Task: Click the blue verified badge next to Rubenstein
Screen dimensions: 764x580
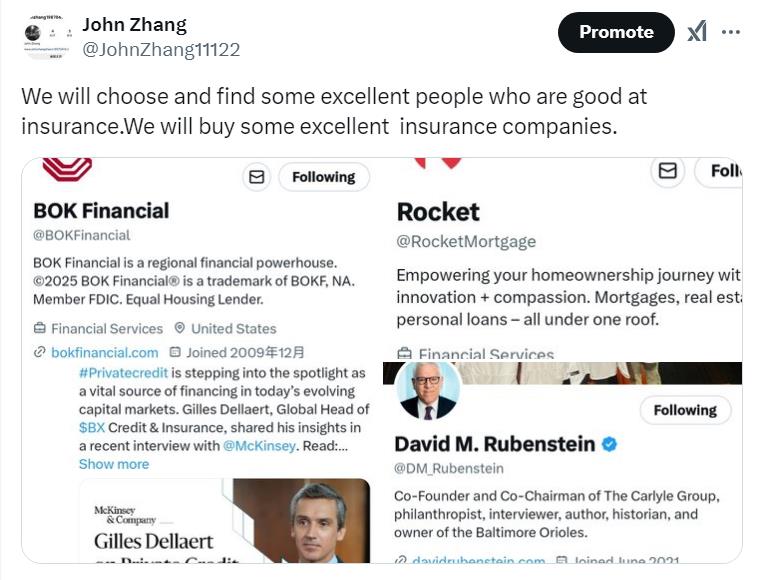Action: 608,444
